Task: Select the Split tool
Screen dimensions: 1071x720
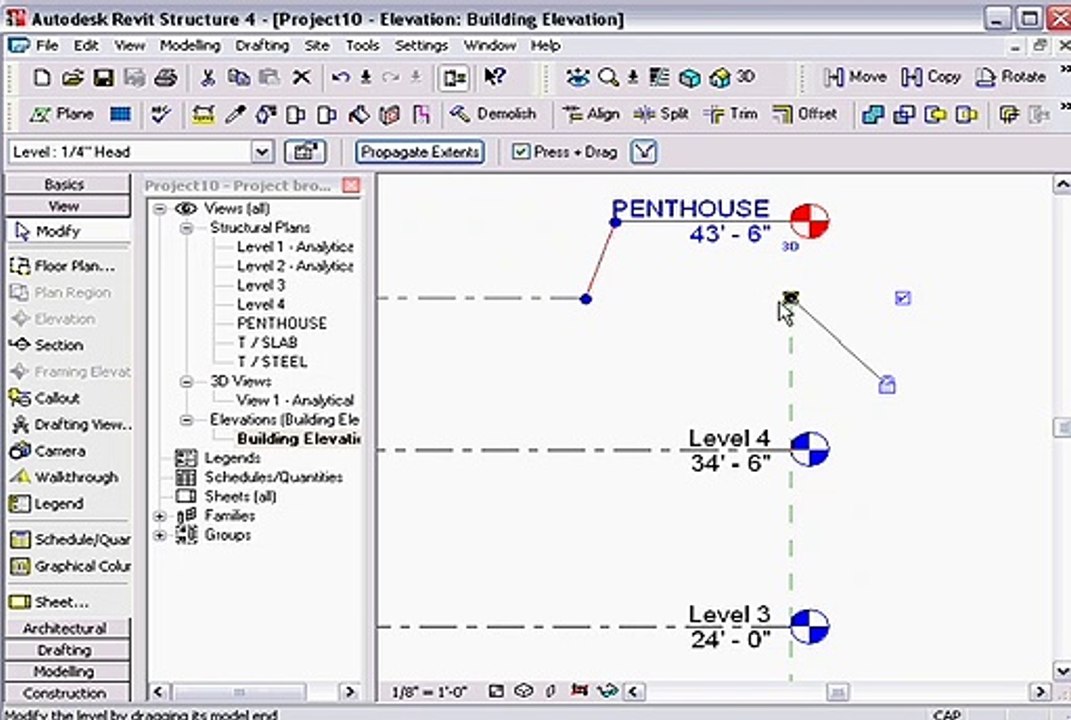Action: pyautogui.click(x=660, y=114)
